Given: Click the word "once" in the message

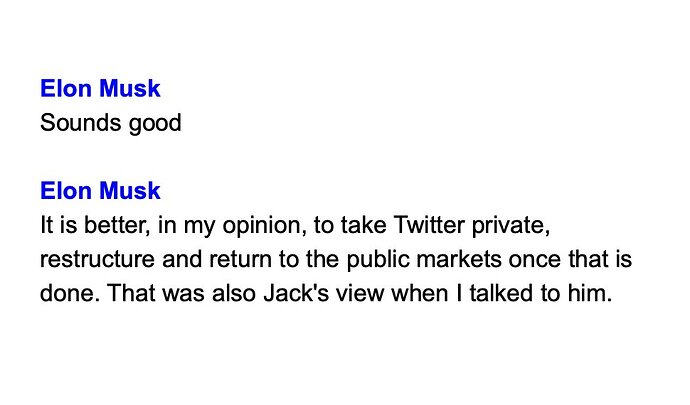Looking at the screenshot, I should tap(535, 260).
